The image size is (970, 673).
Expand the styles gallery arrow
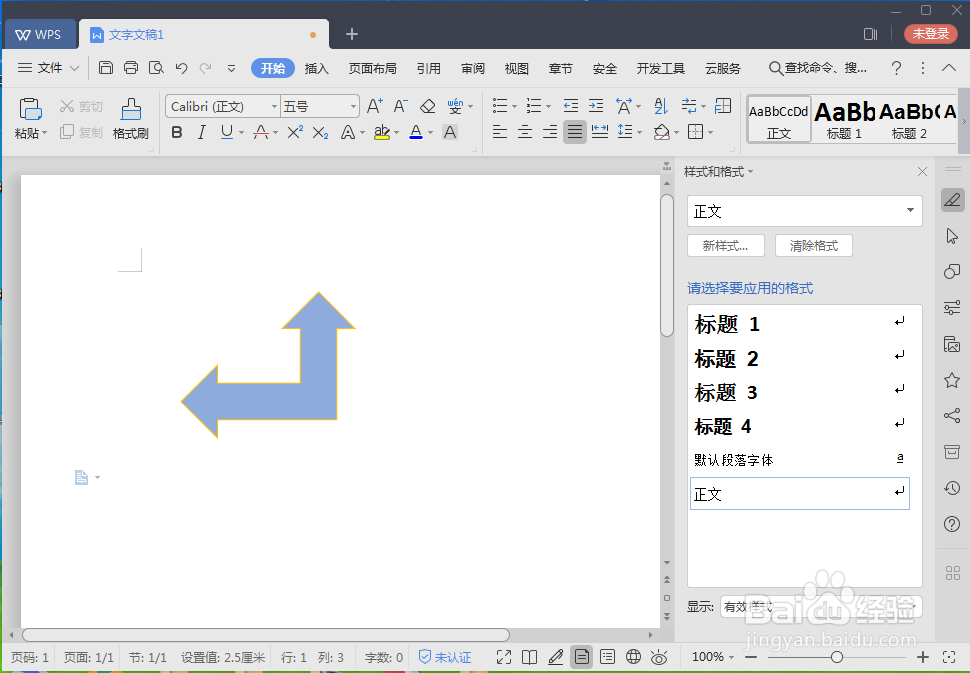point(964,121)
